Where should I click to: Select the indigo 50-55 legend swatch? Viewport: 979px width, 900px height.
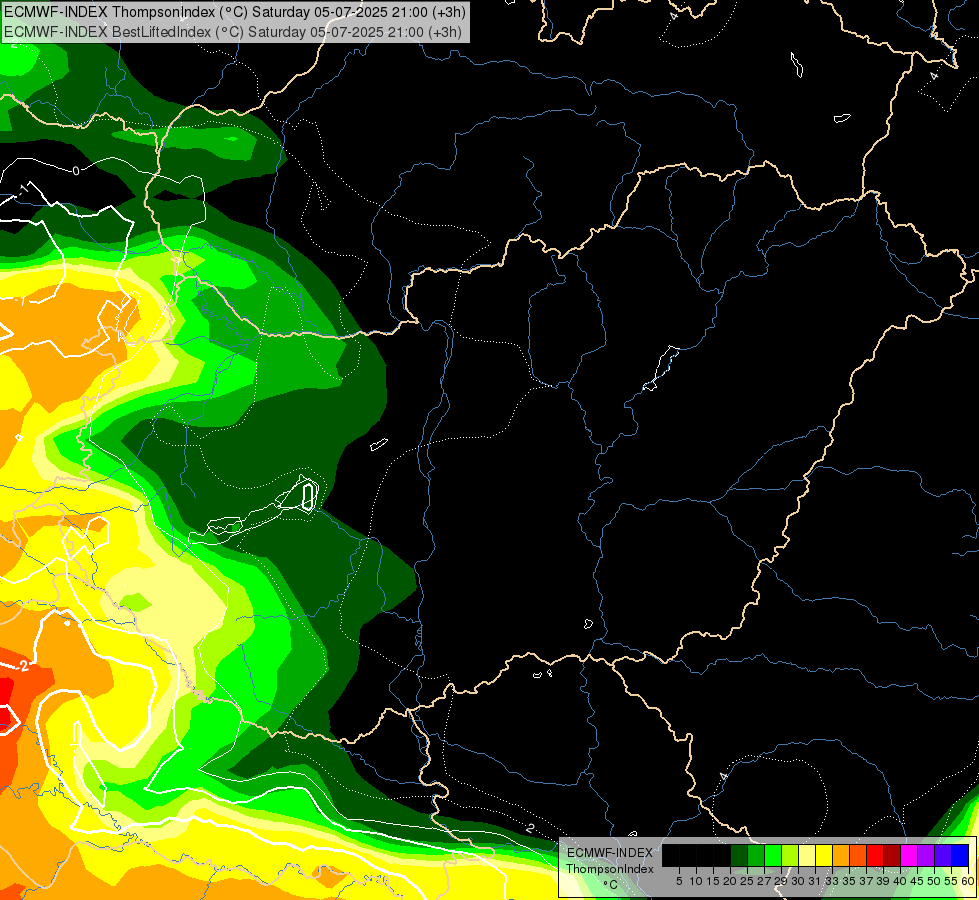click(943, 855)
